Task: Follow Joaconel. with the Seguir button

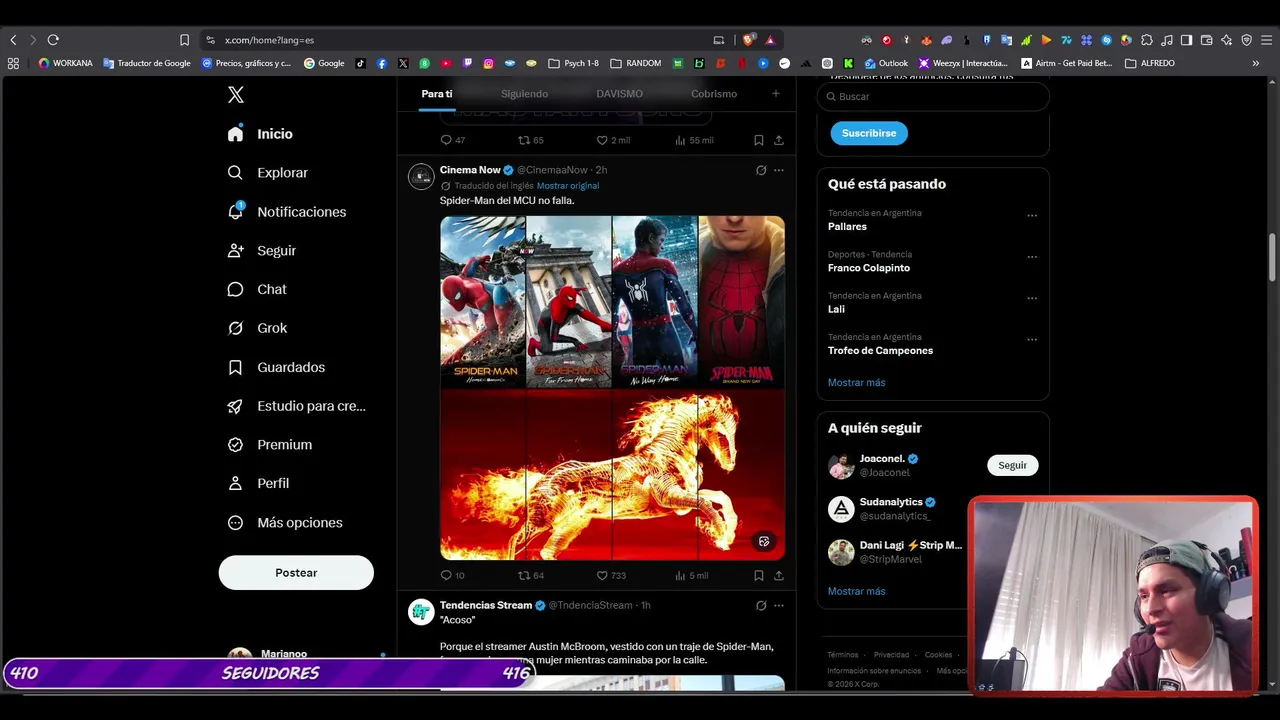Action: point(1012,465)
